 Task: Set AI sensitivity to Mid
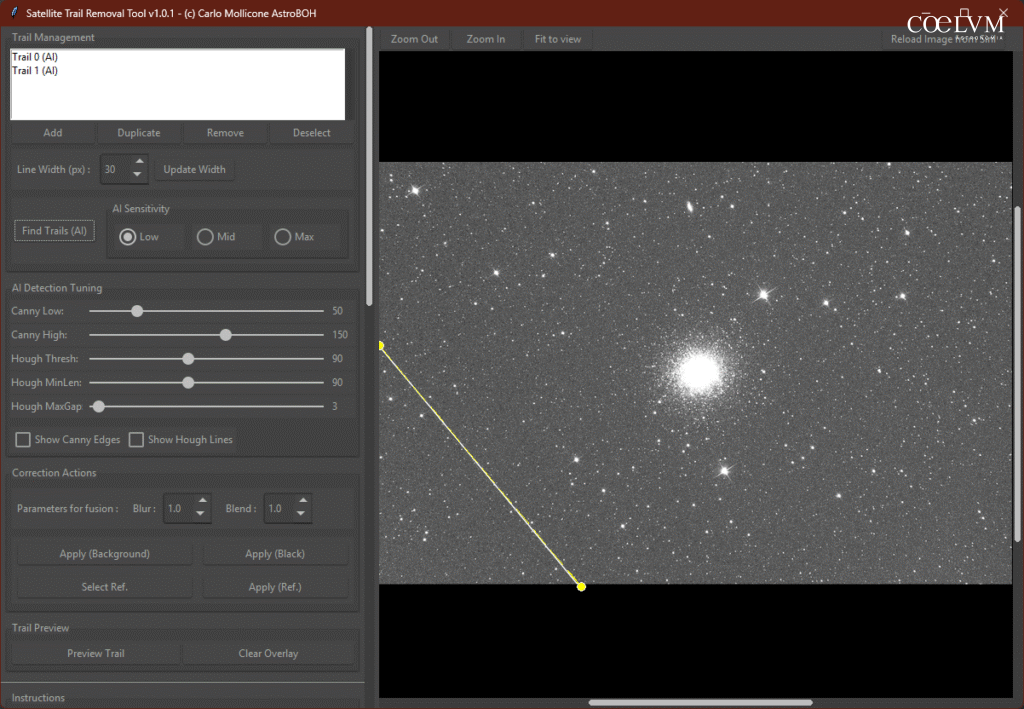(205, 237)
